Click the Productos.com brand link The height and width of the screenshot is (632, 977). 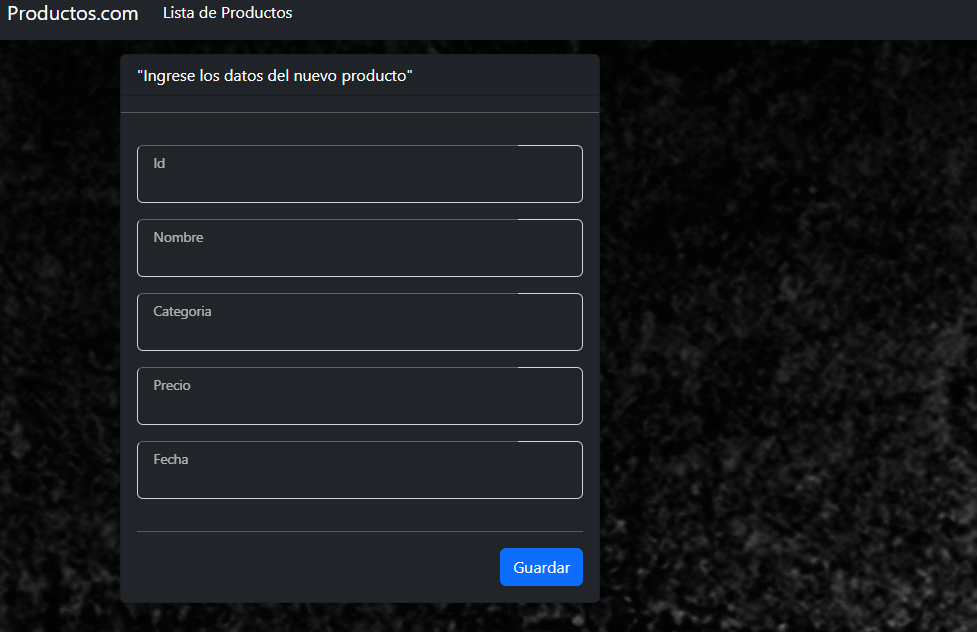(x=71, y=13)
